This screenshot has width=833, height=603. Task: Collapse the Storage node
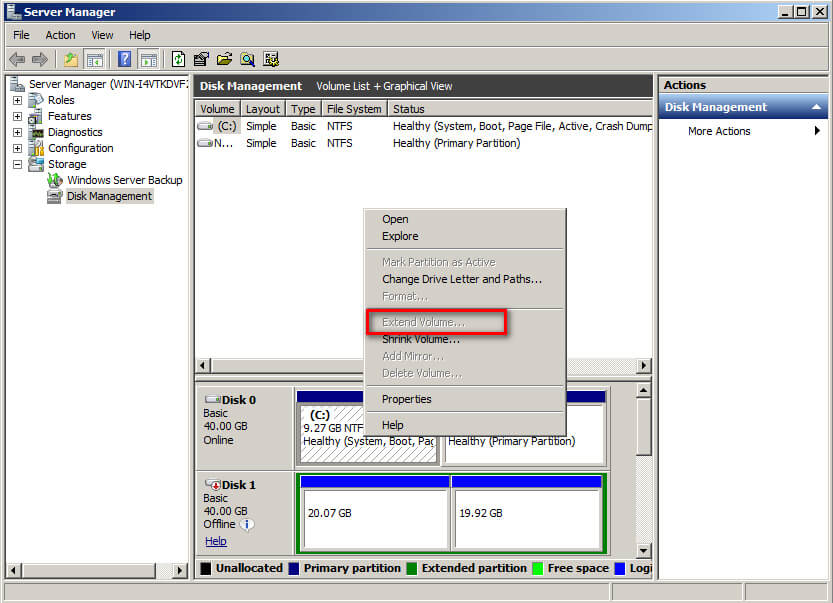[x=18, y=164]
